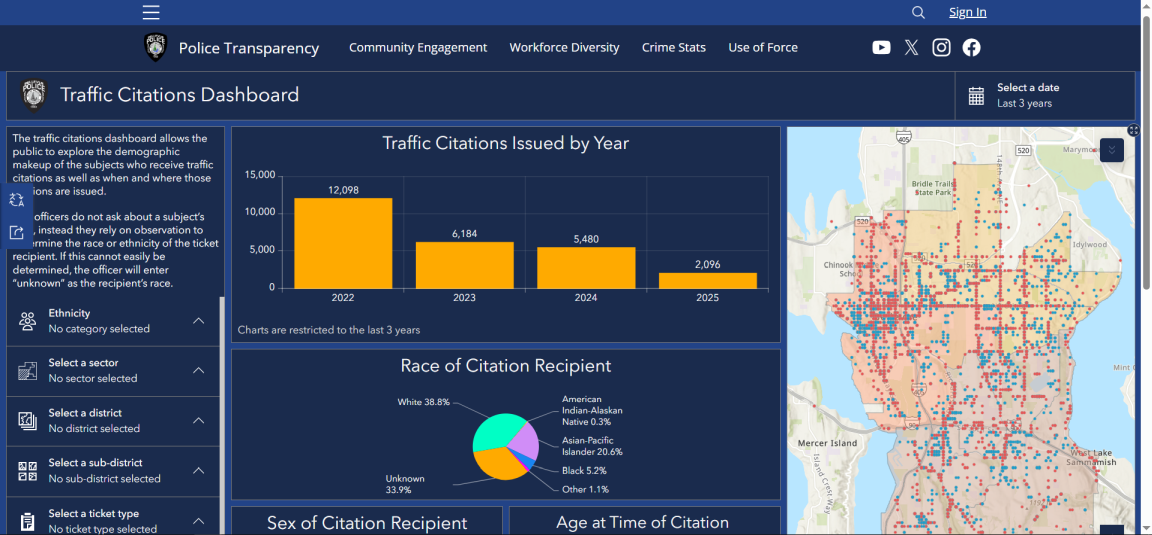Image resolution: width=1152 pixels, height=535 pixels.
Task: Click the left filter panel scrollbar
Action: [x=223, y=415]
